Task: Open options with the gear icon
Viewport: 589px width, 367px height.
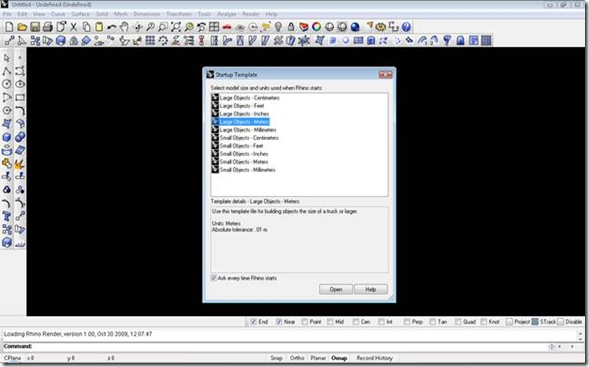Action: coord(381,27)
